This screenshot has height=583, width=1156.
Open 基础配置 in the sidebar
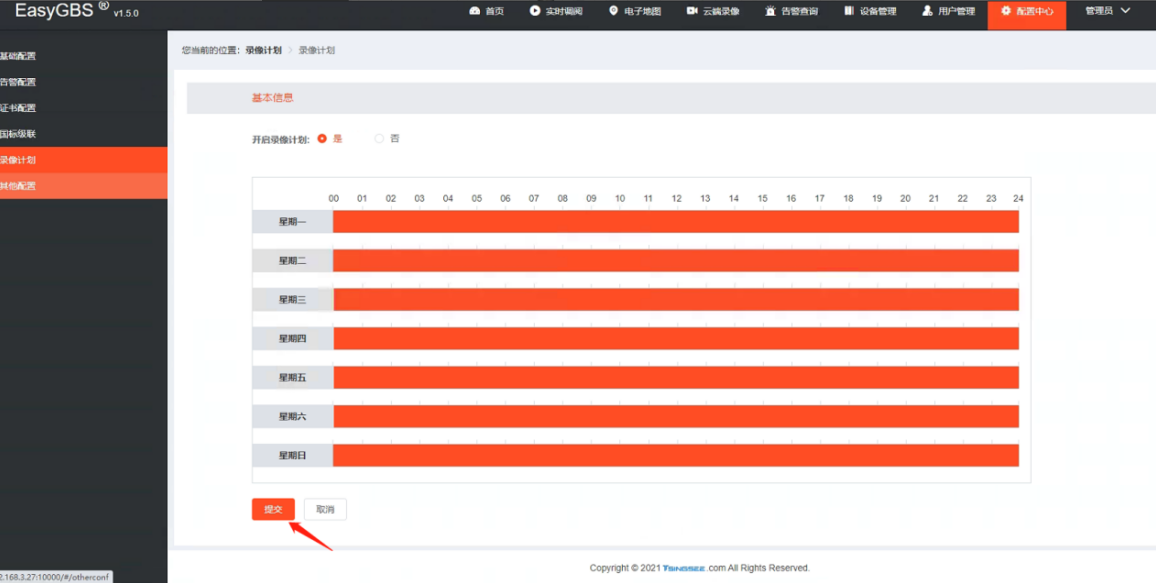click(x=83, y=56)
